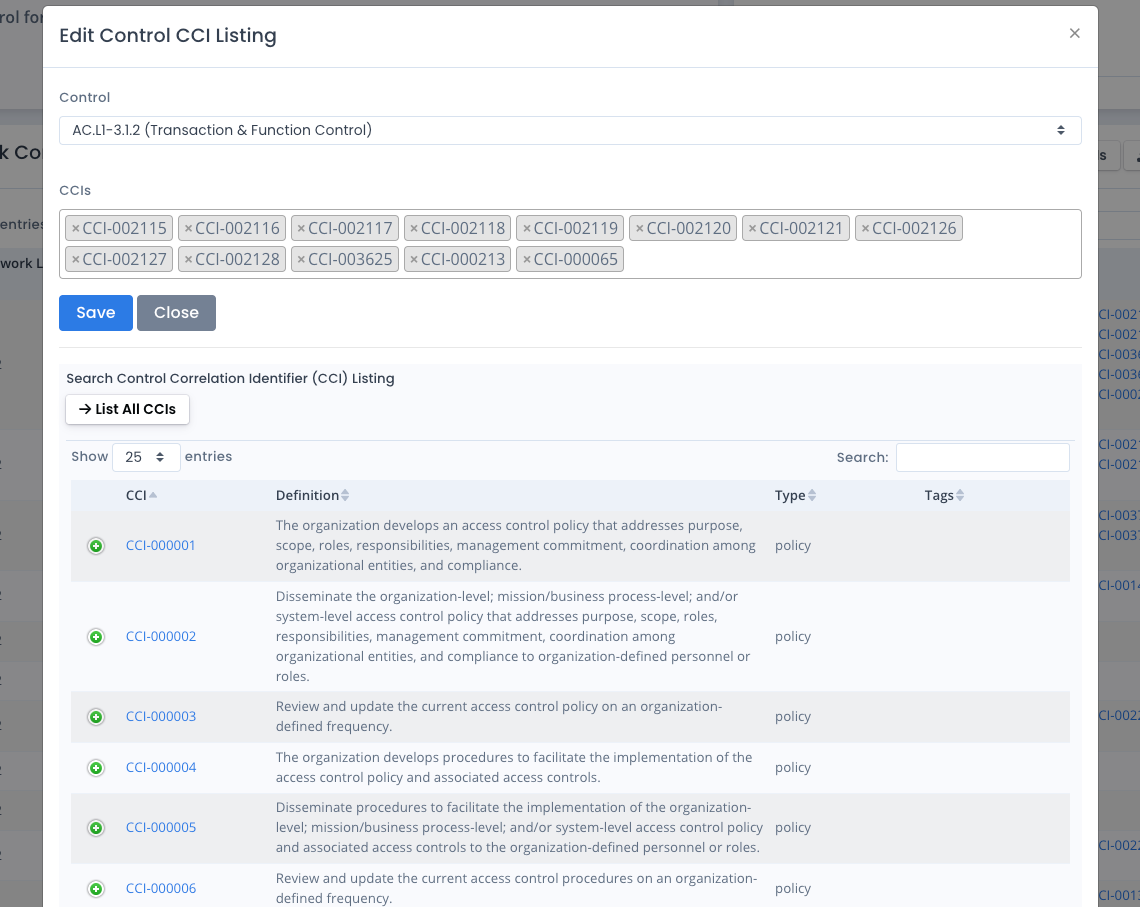Add CCI-000001 using its green plus icon
The width and height of the screenshot is (1140, 907).
click(96, 546)
